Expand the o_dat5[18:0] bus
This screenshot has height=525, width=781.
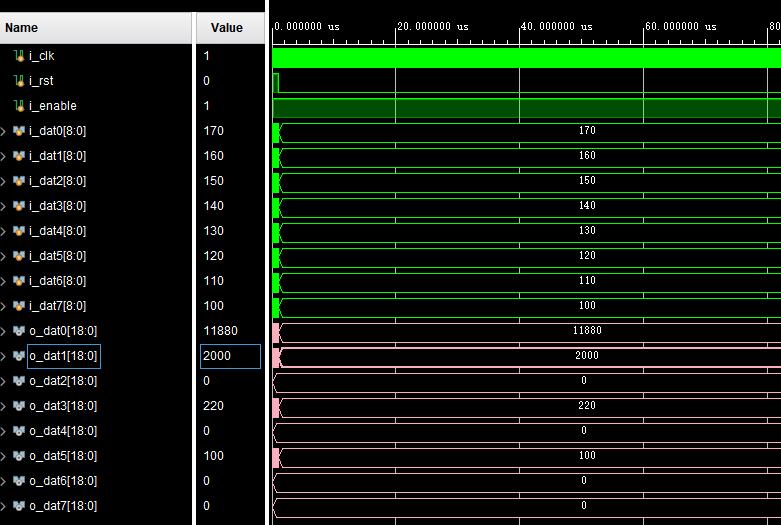coord(3,456)
